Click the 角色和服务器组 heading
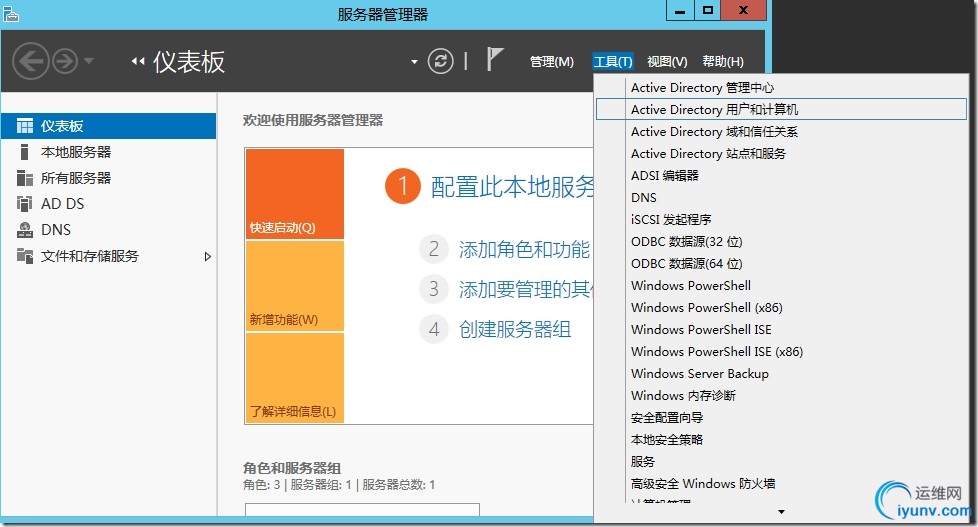 coord(291,468)
